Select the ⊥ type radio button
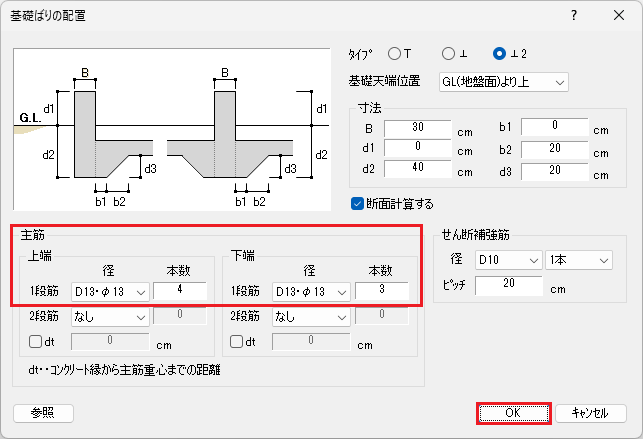This screenshot has height=439, width=643. (x=446, y=53)
